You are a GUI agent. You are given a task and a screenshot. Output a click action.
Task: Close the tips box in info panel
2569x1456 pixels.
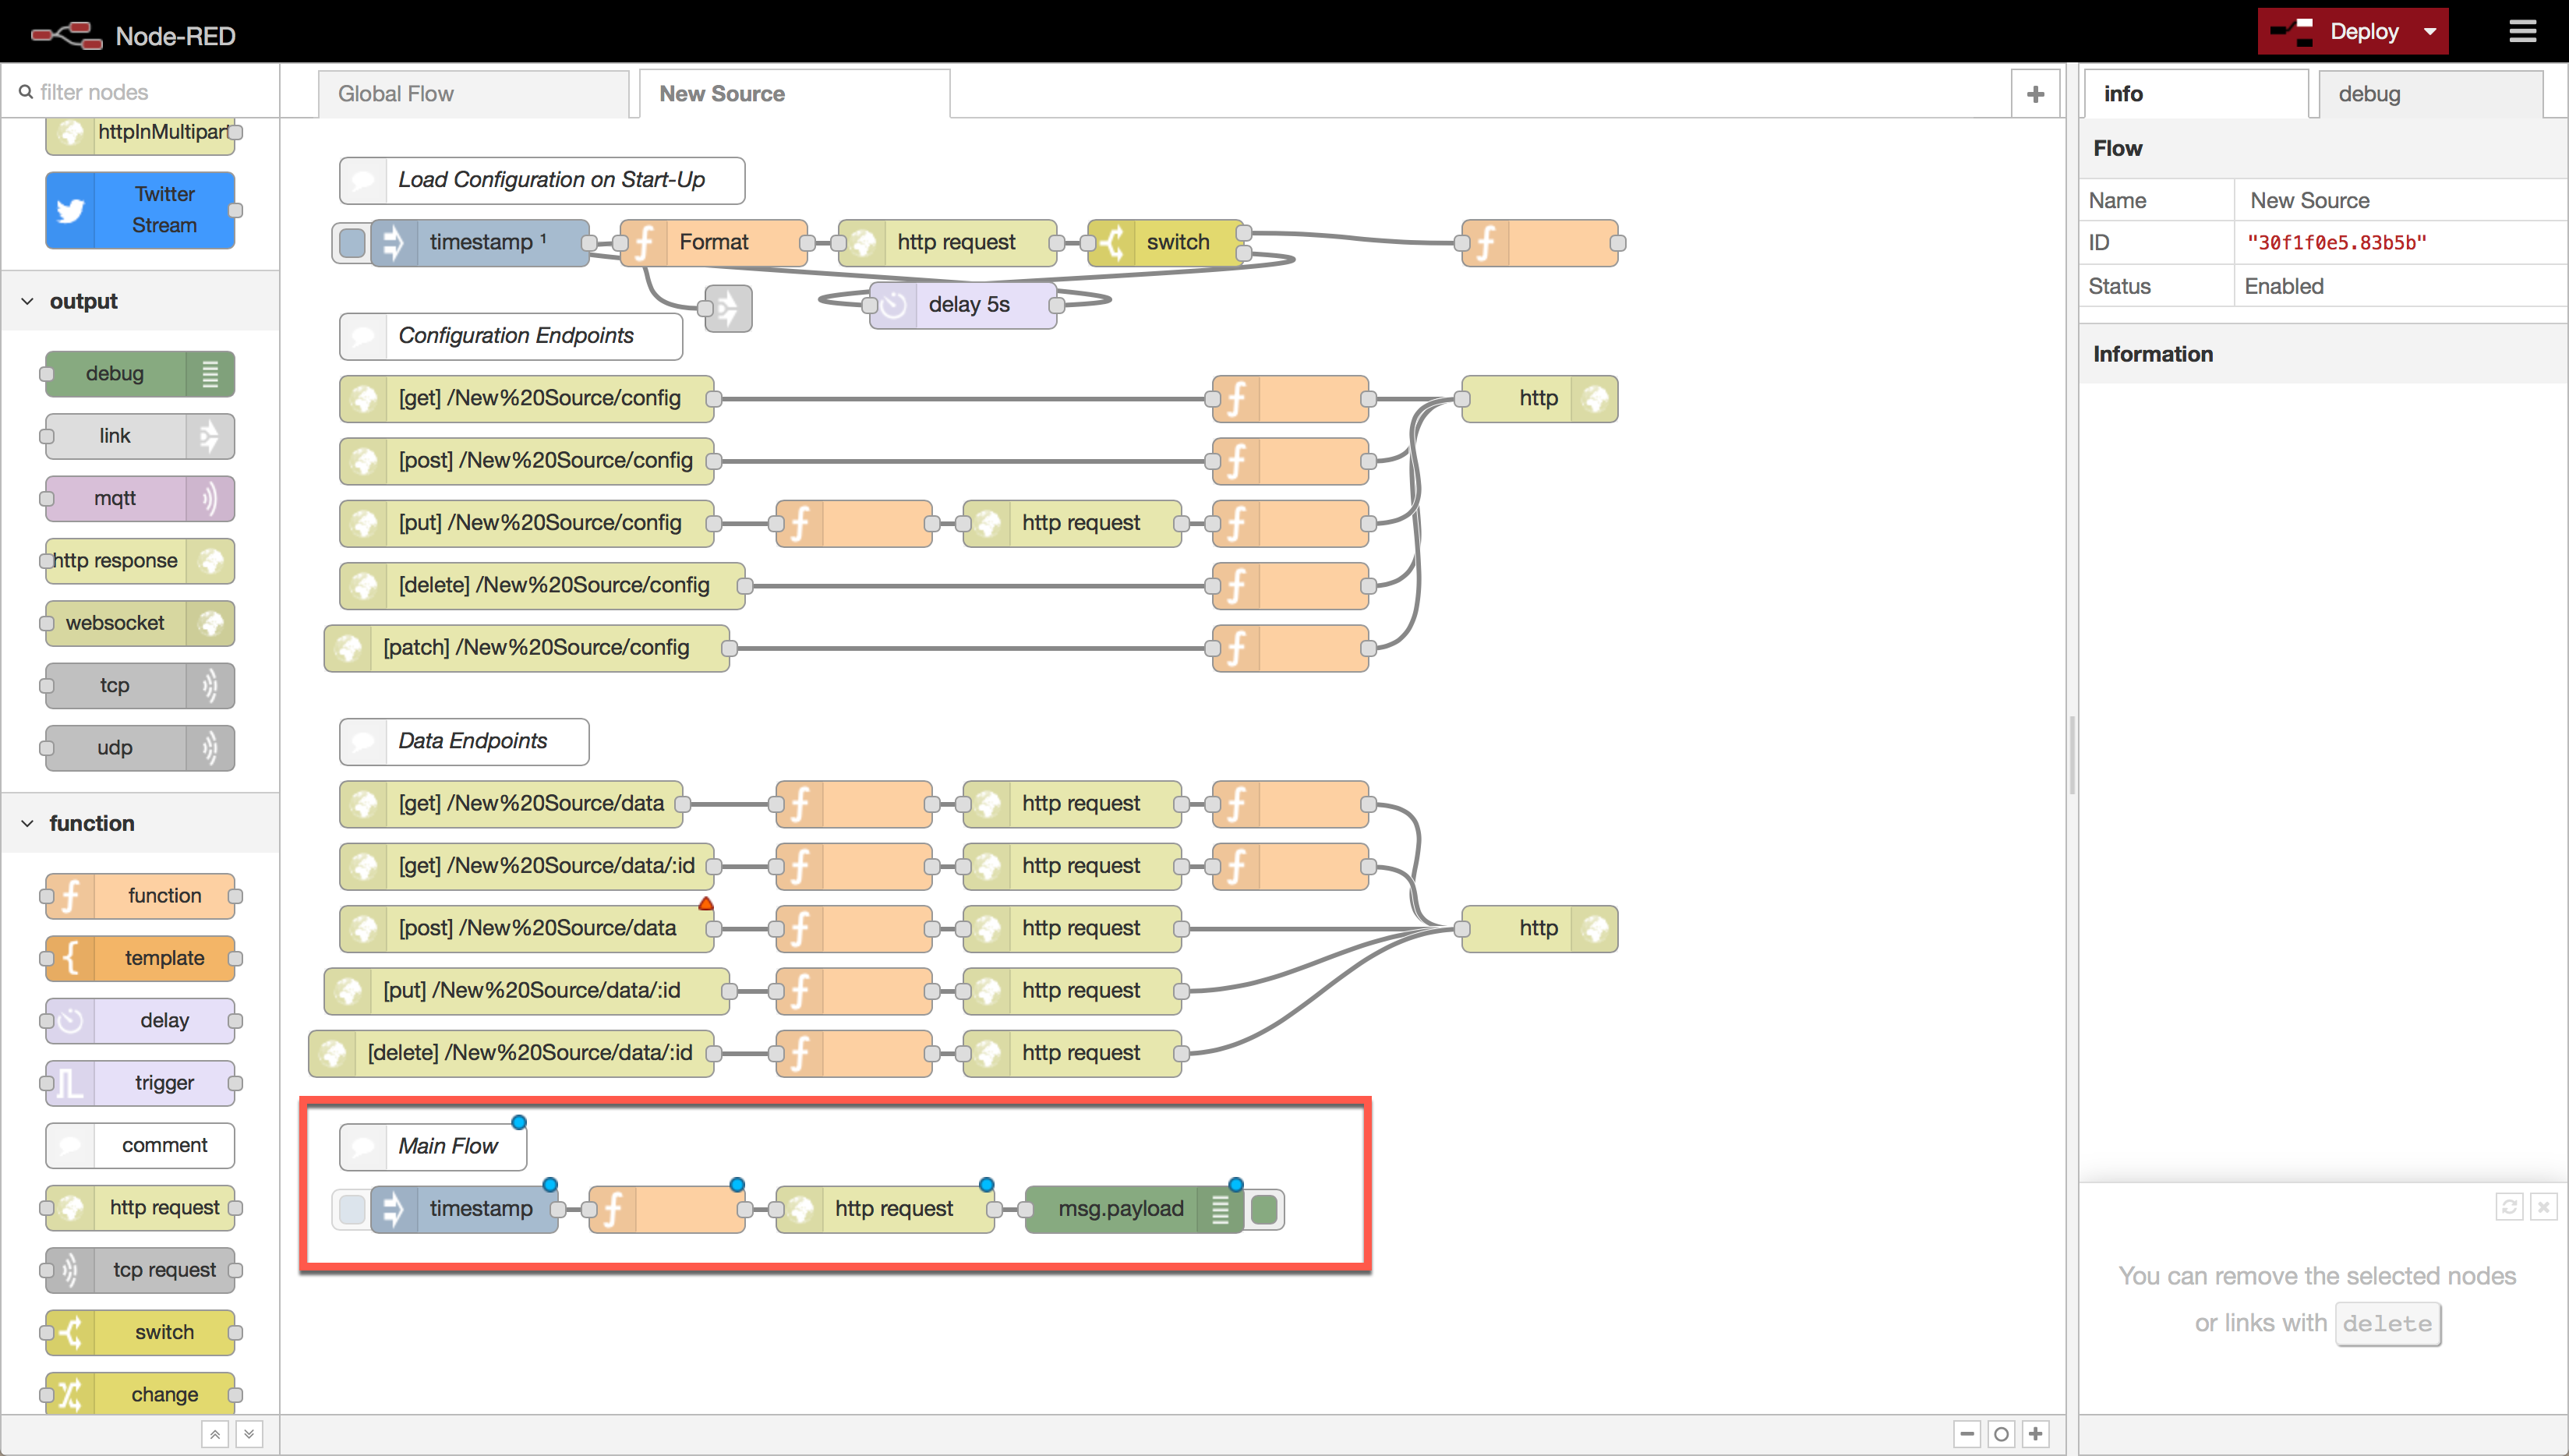pos(2544,1207)
